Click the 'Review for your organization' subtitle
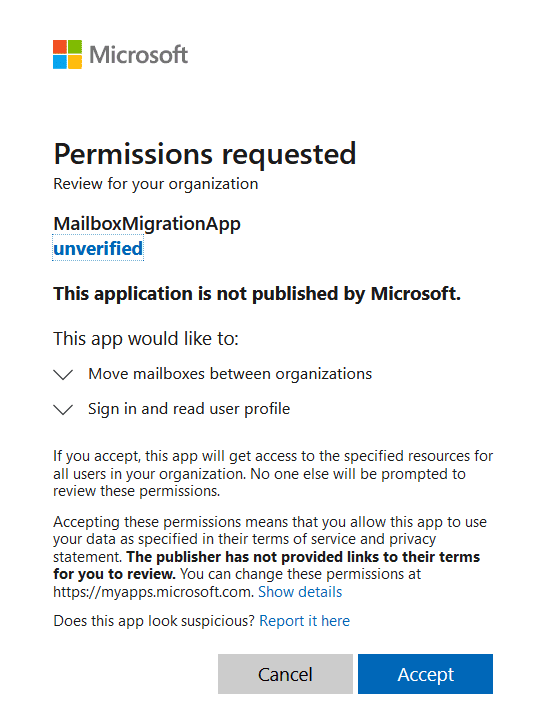 pyautogui.click(x=156, y=184)
